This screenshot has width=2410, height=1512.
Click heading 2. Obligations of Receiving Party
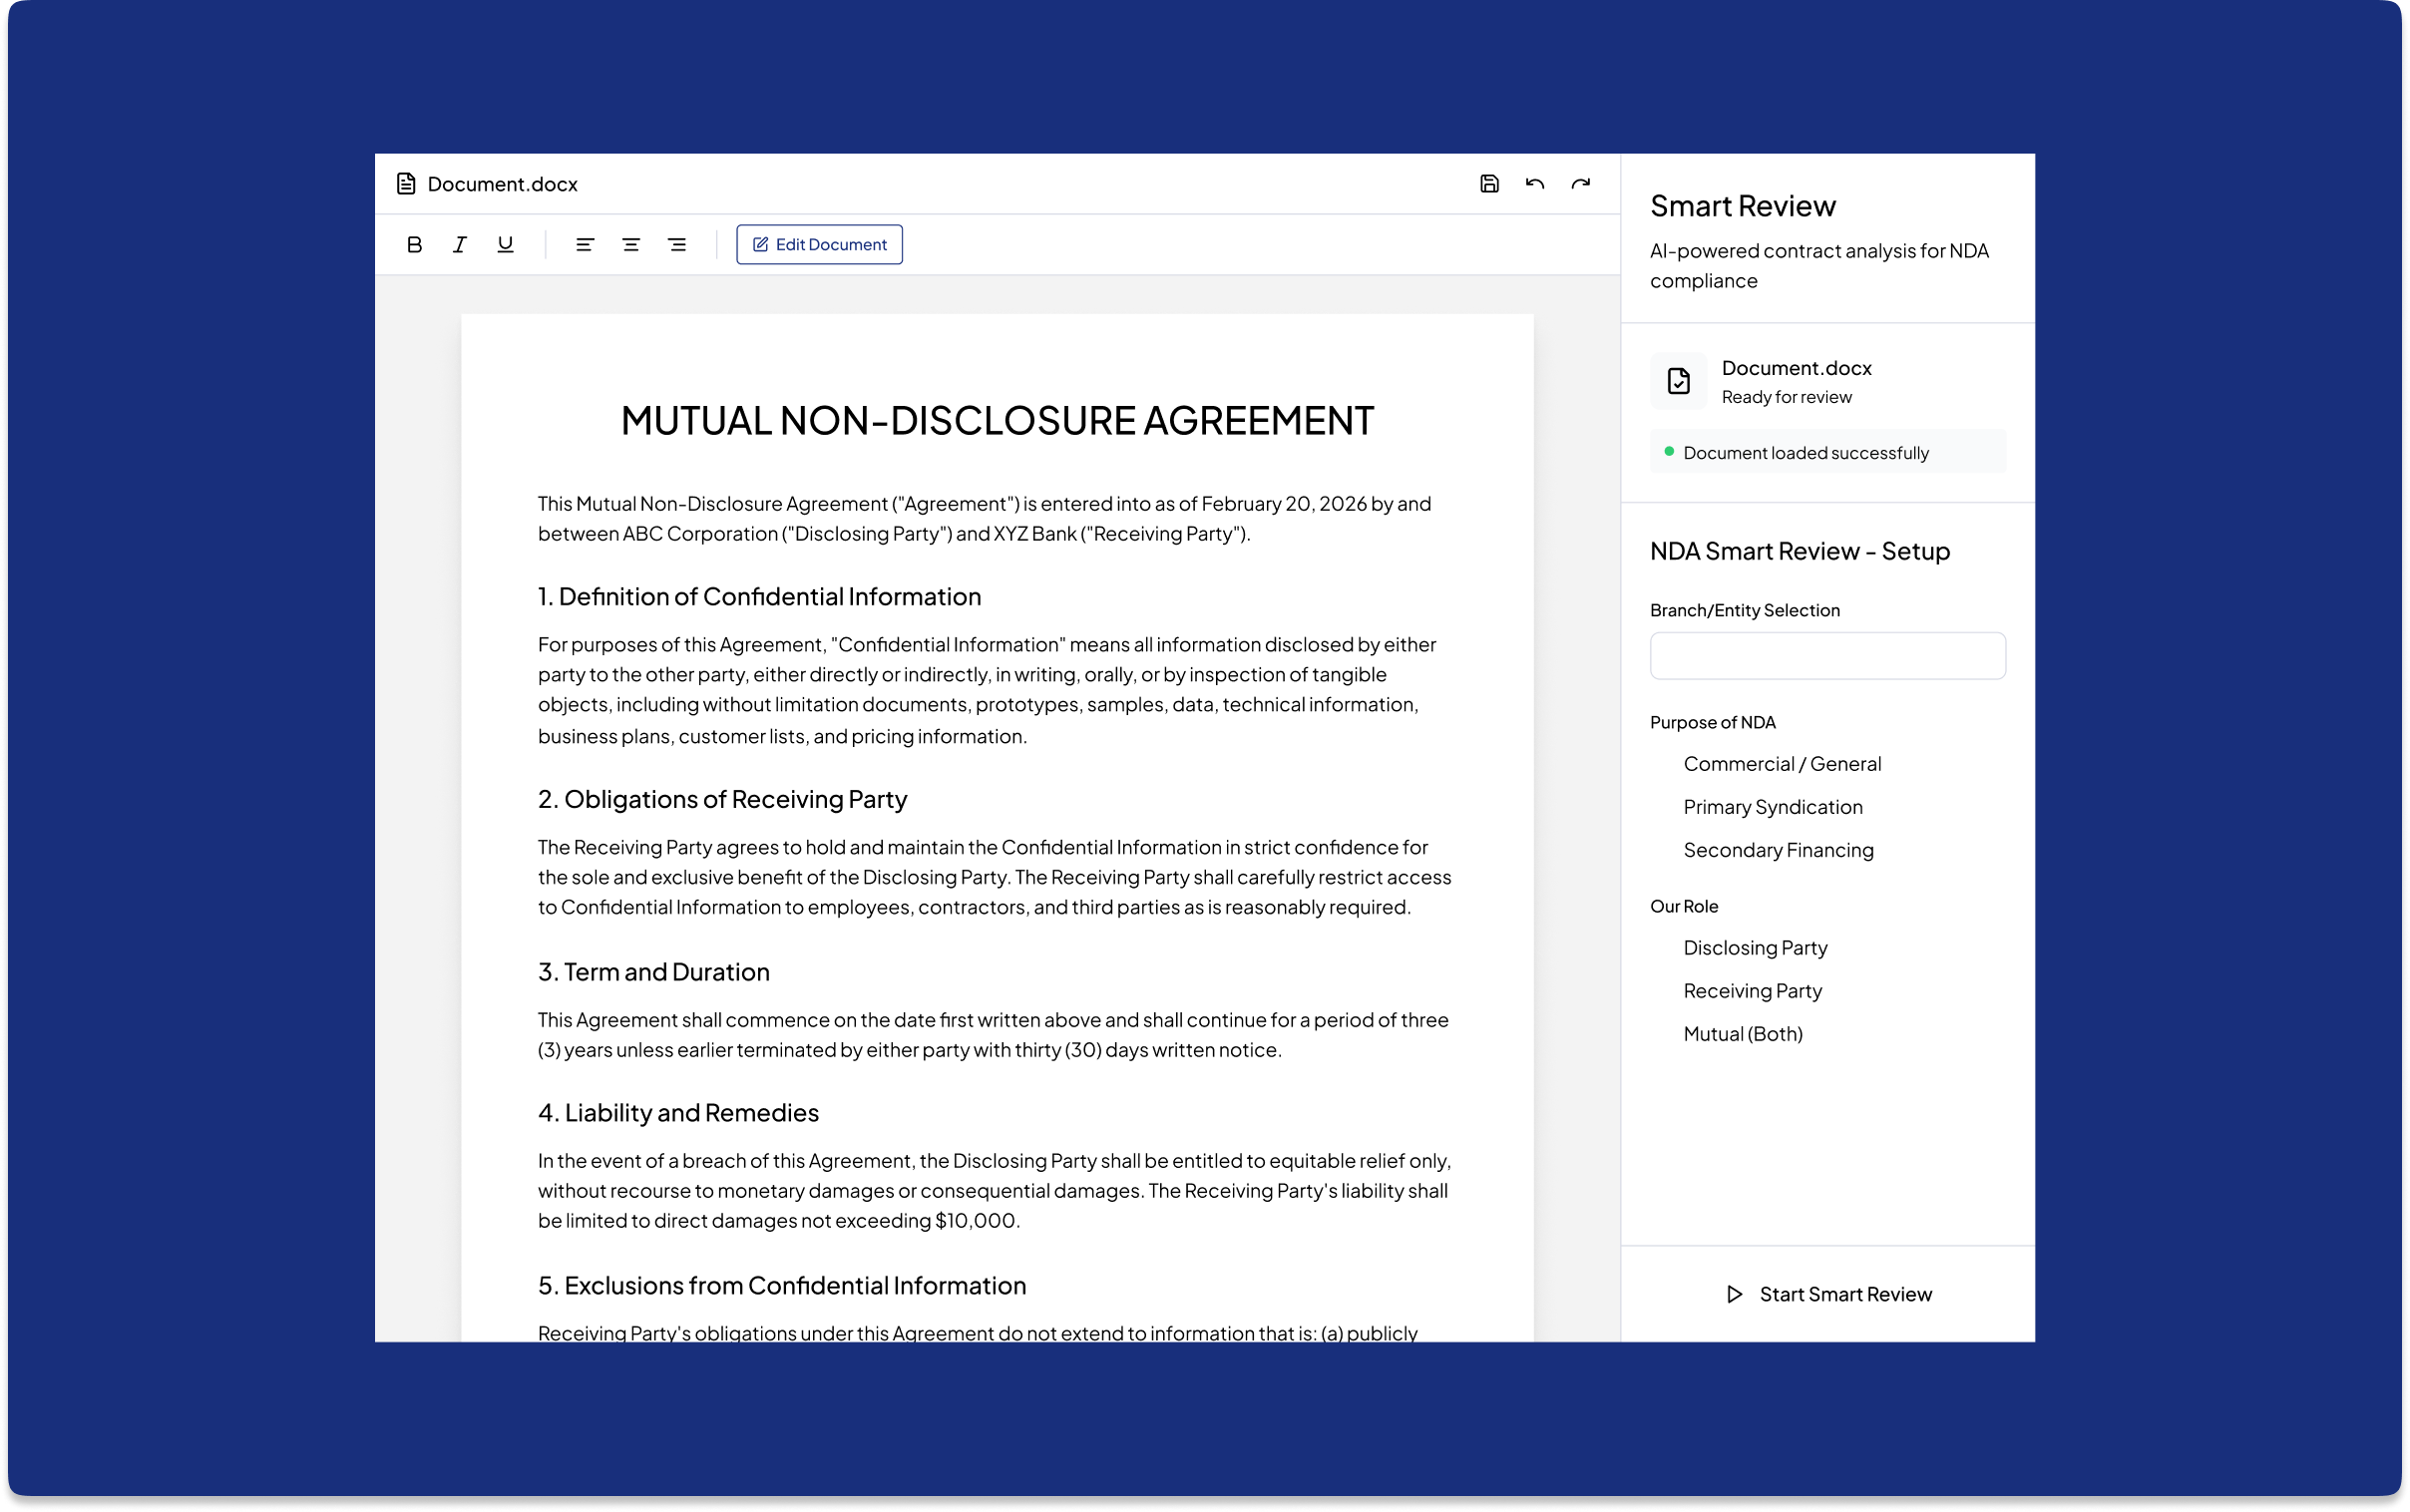(x=722, y=799)
